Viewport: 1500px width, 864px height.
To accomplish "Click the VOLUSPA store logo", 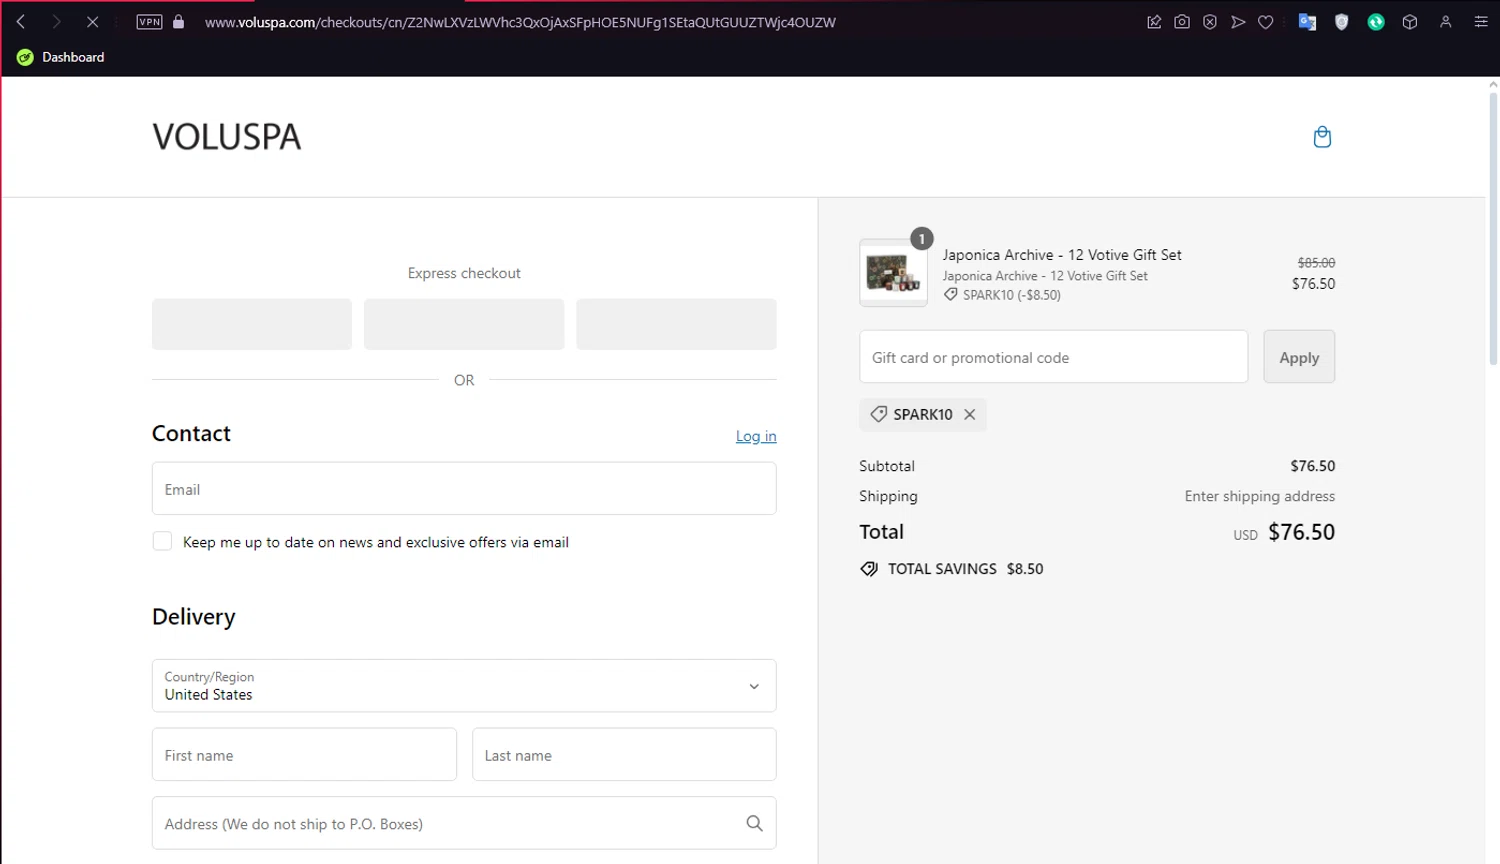I will [227, 137].
